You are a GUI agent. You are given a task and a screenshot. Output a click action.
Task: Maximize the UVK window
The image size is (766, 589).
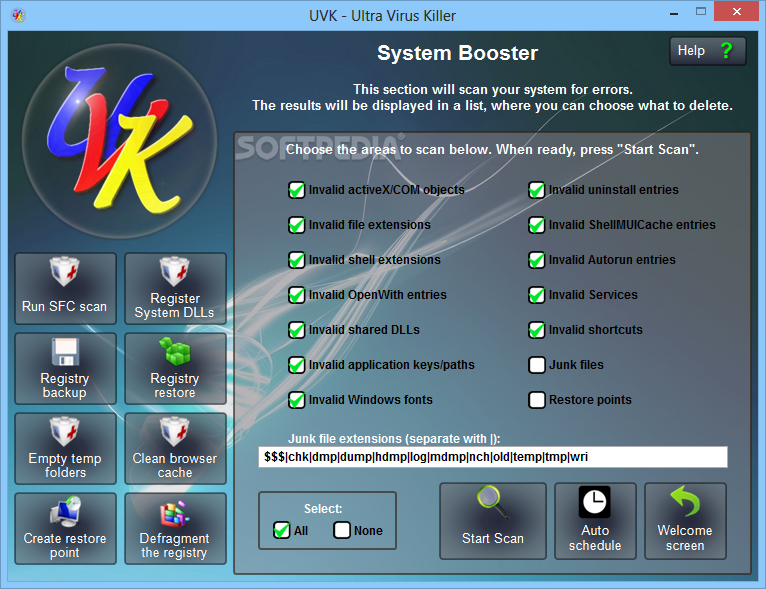pyautogui.click(x=701, y=12)
